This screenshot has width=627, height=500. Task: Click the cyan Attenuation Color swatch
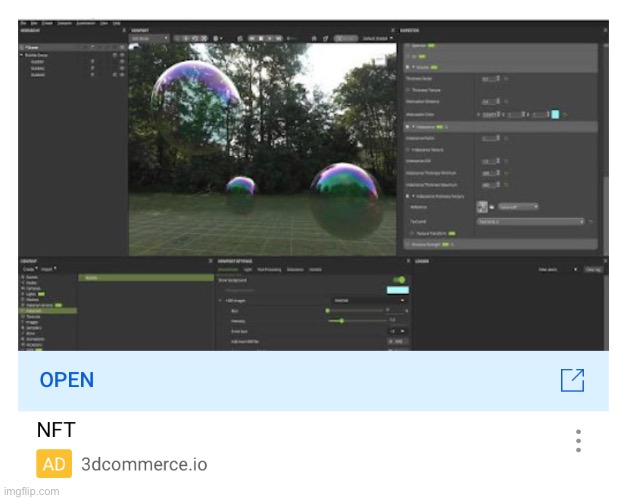555,114
